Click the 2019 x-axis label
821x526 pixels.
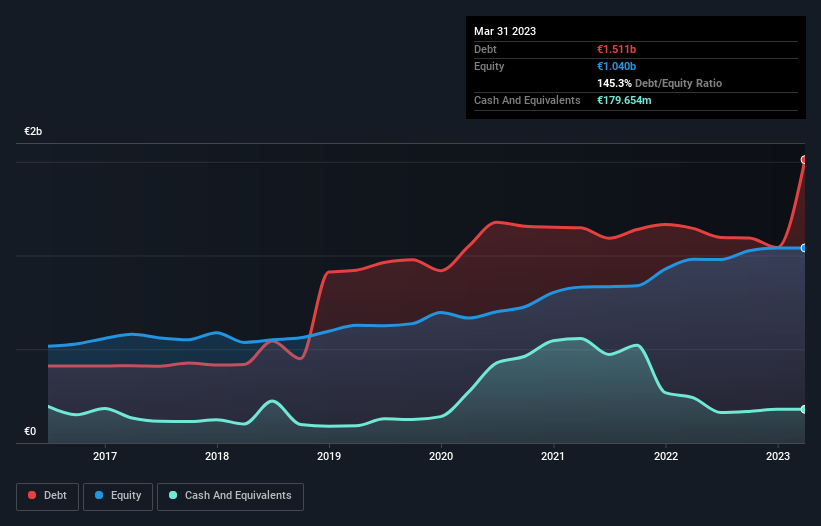click(x=329, y=456)
